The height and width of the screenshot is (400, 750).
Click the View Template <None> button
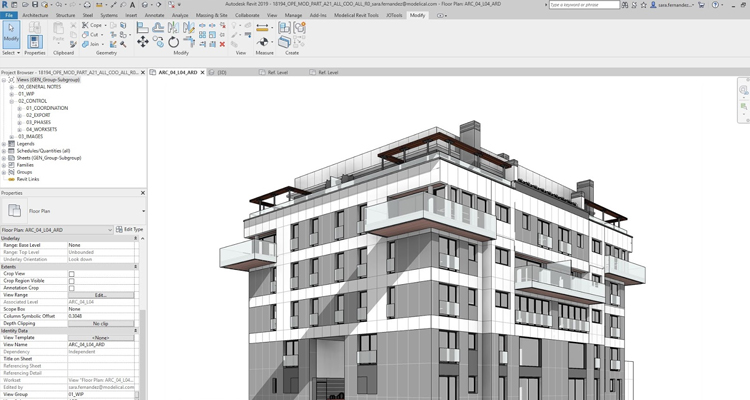point(101,338)
